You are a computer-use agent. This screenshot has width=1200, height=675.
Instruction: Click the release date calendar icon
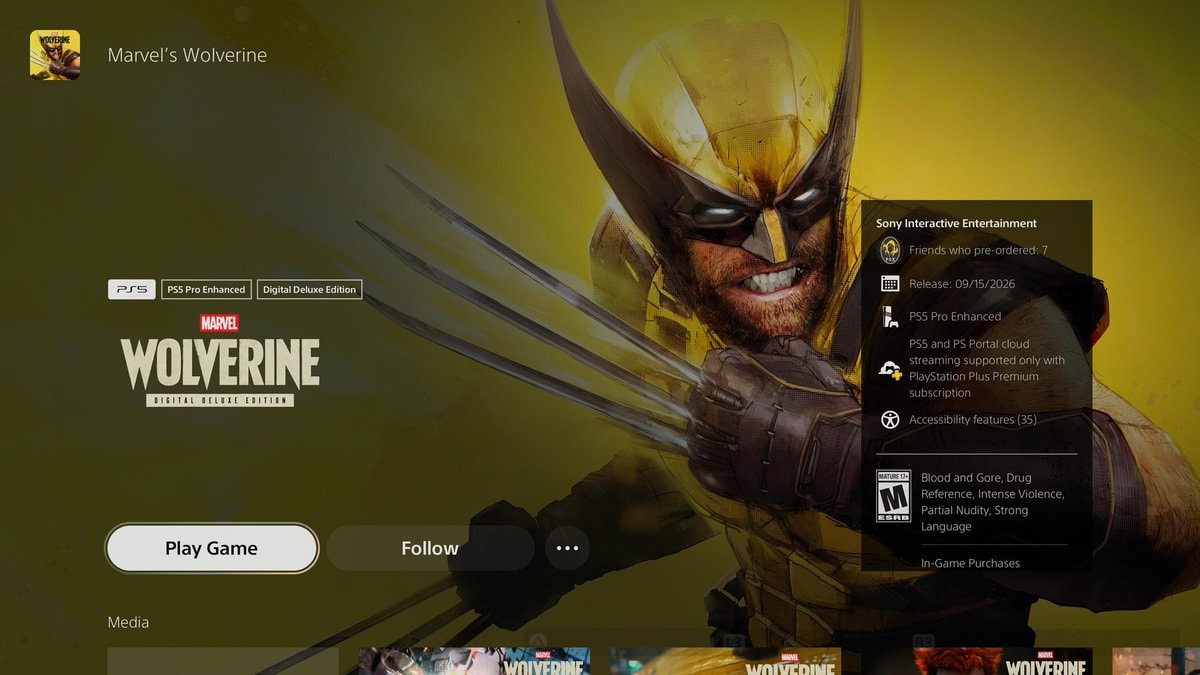(890, 284)
